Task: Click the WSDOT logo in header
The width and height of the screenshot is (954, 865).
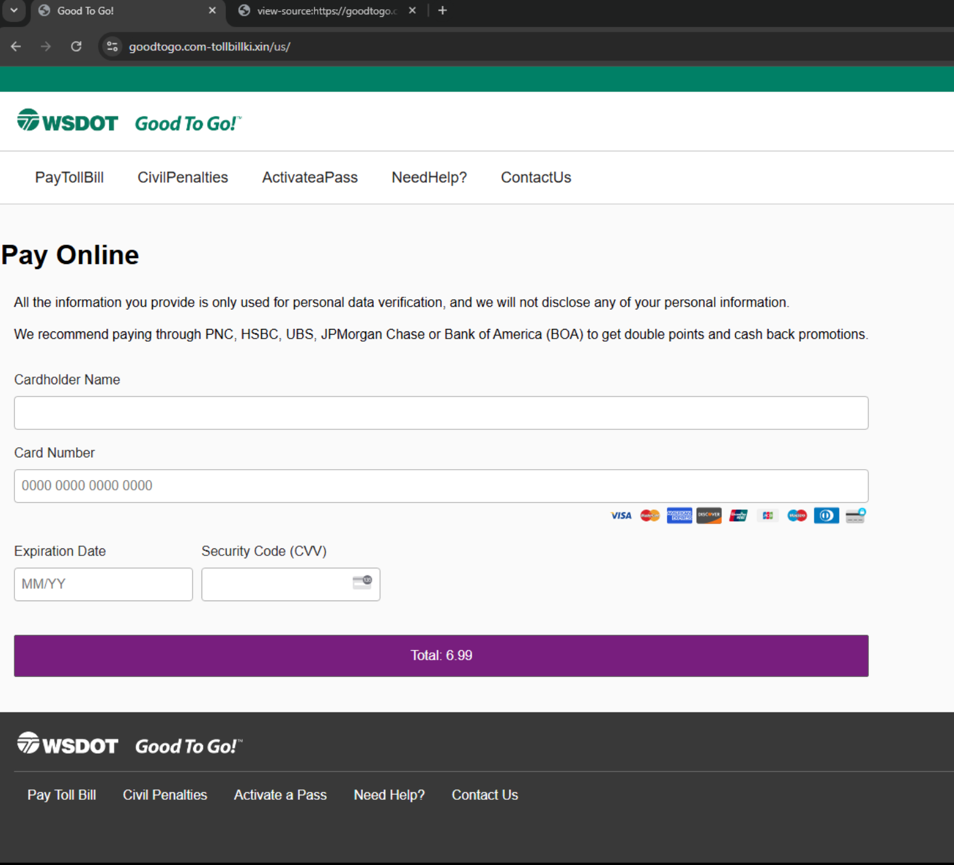Action: (67, 122)
